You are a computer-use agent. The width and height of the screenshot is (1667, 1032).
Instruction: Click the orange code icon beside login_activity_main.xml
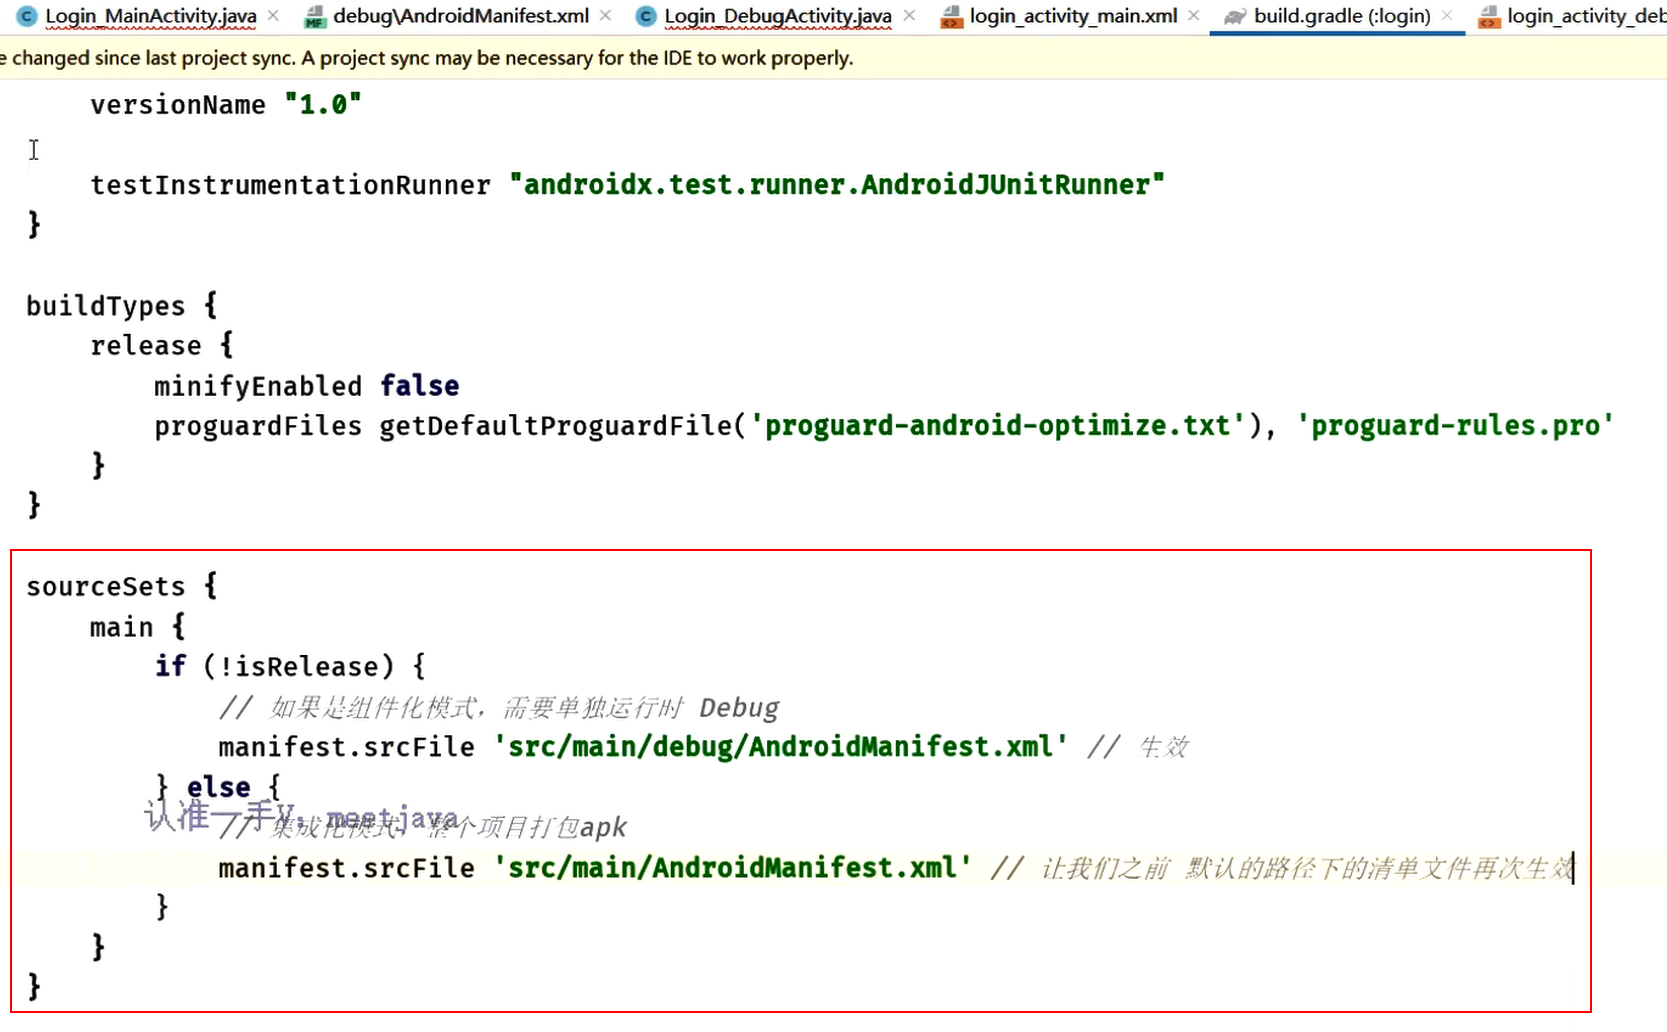950,16
